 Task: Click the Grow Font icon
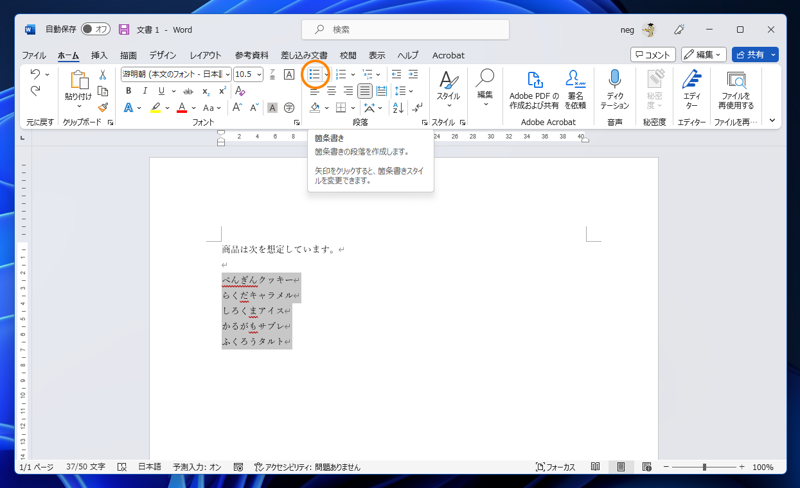tap(237, 108)
